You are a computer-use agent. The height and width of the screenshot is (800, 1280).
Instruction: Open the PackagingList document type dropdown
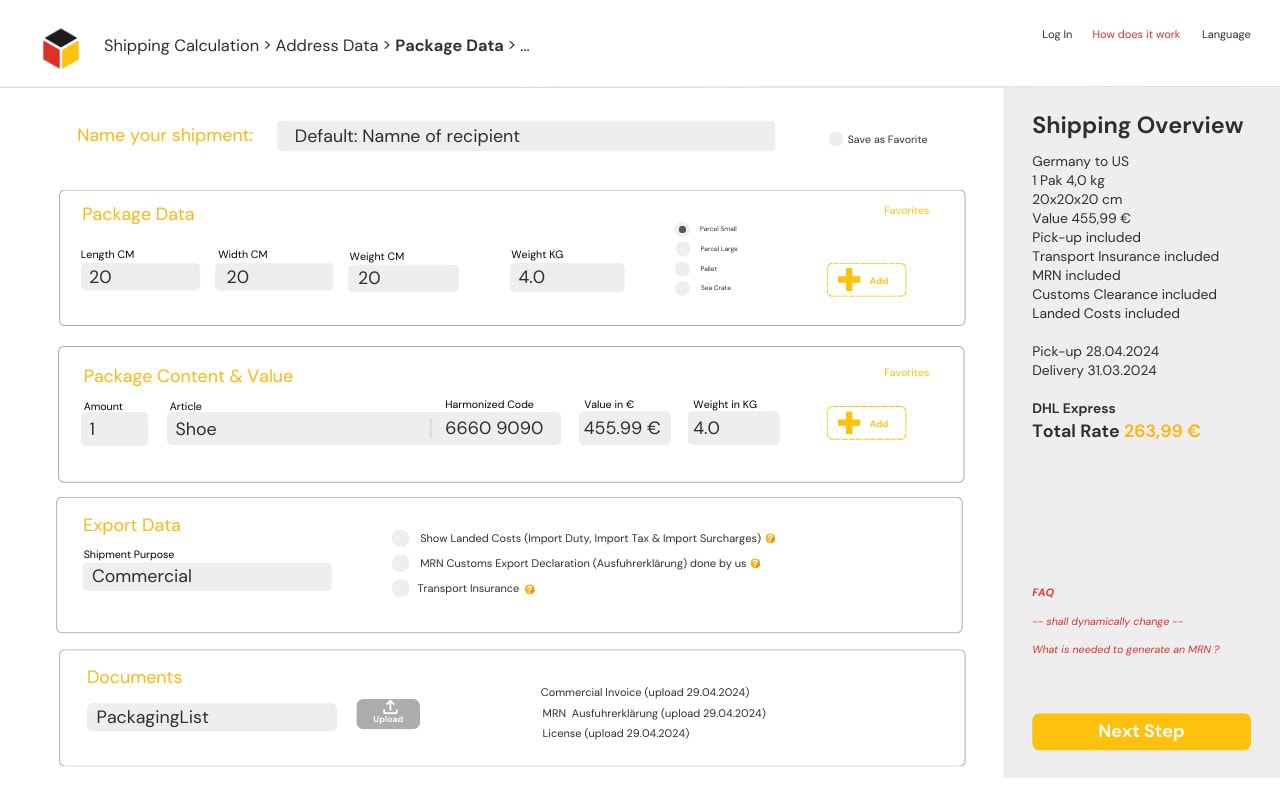pyautogui.click(x=212, y=717)
